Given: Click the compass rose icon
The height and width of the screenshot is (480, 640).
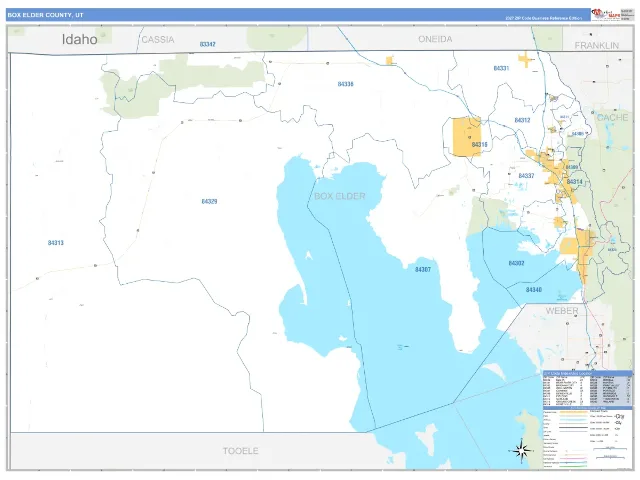Looking at the screenshot, I should pyautogui.click(x=521, y=451).
